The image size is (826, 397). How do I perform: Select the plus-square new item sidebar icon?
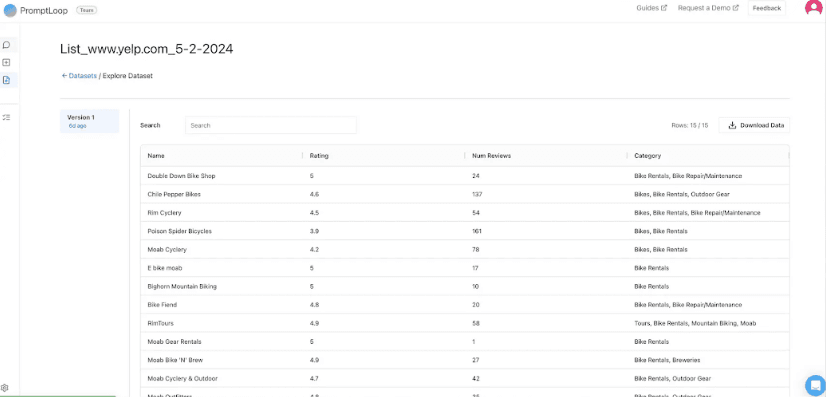point(6,62)
